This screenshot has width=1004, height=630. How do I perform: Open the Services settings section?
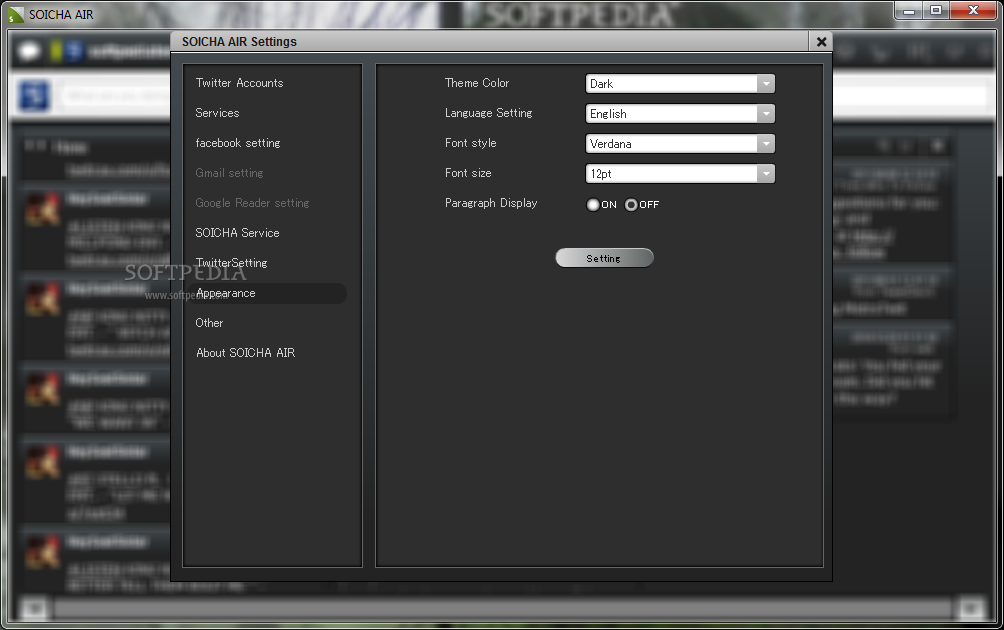[217, 113]
